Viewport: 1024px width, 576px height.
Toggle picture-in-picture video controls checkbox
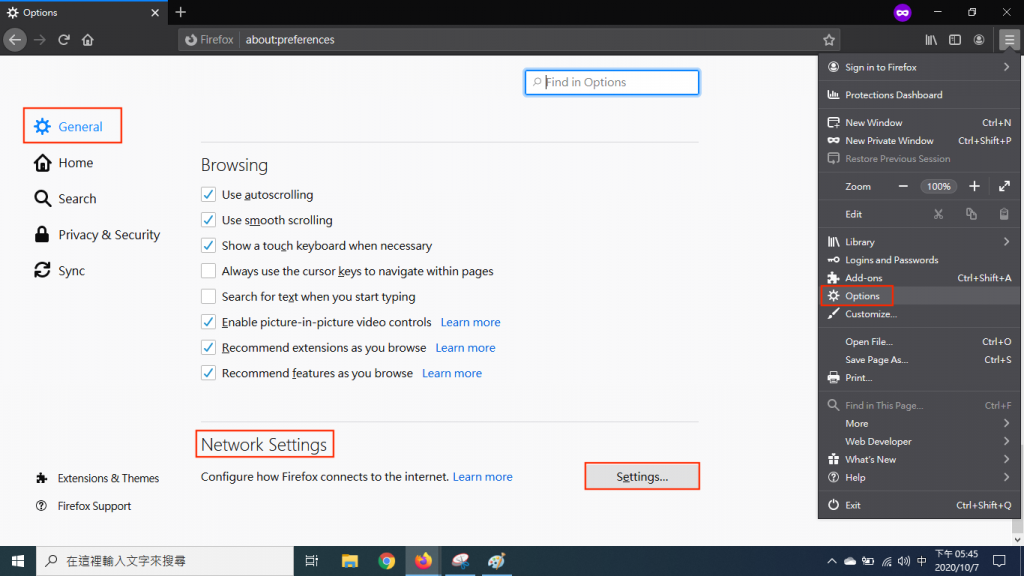[208, 322]
